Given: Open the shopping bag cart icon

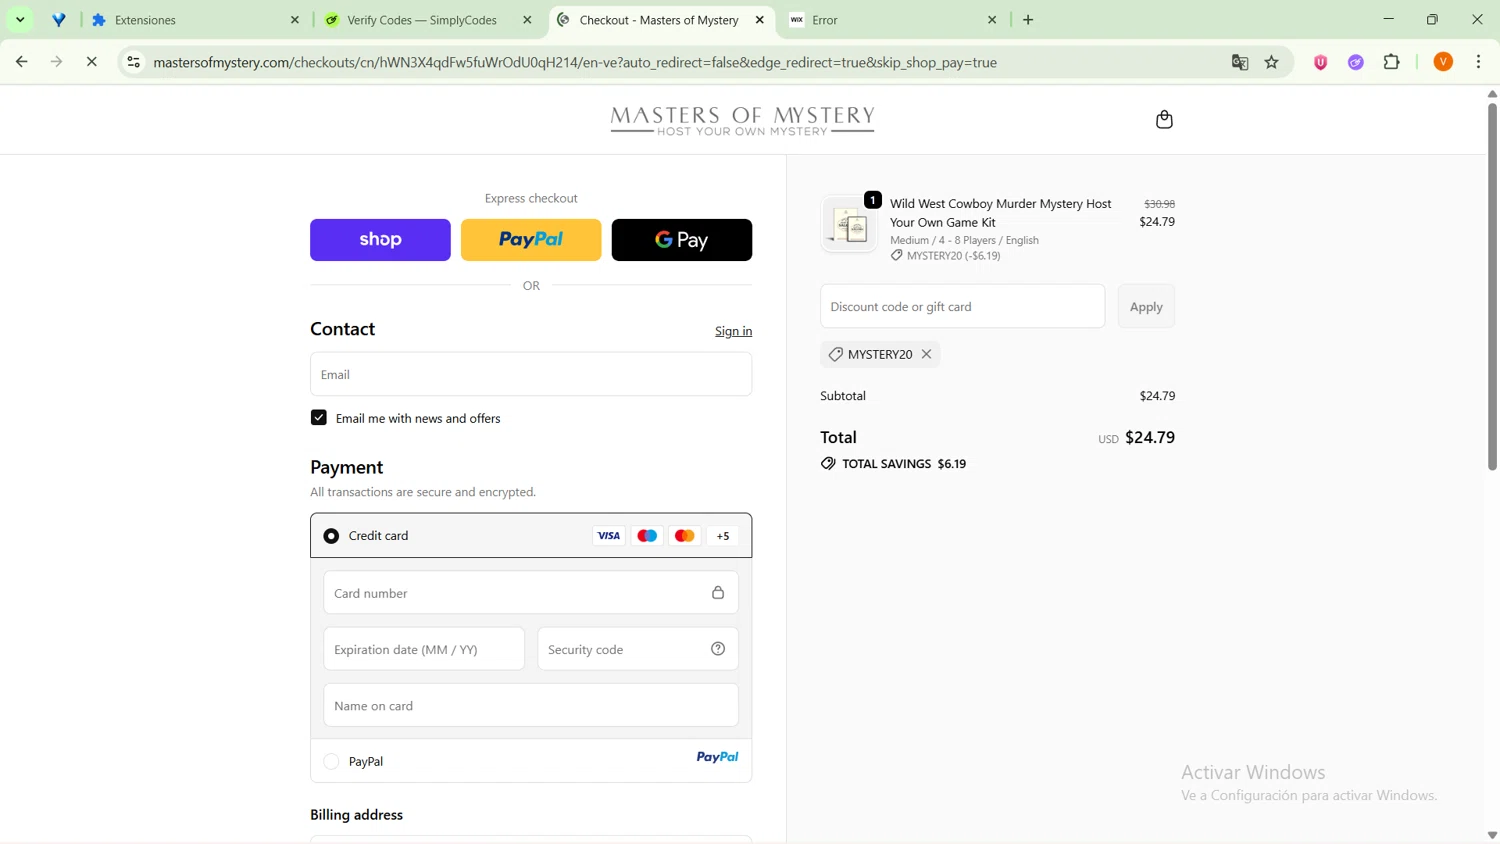Looking at the screenshot, I should pyautogui.click(x=1164, y=120).
